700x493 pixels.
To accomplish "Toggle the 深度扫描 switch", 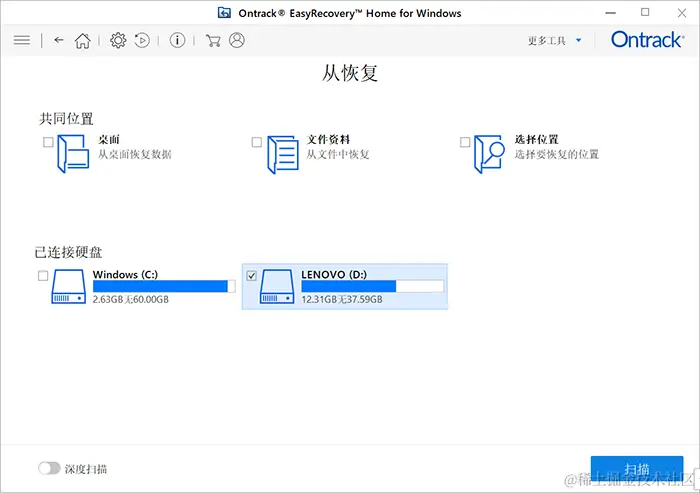I will click(x=49, y=468).
